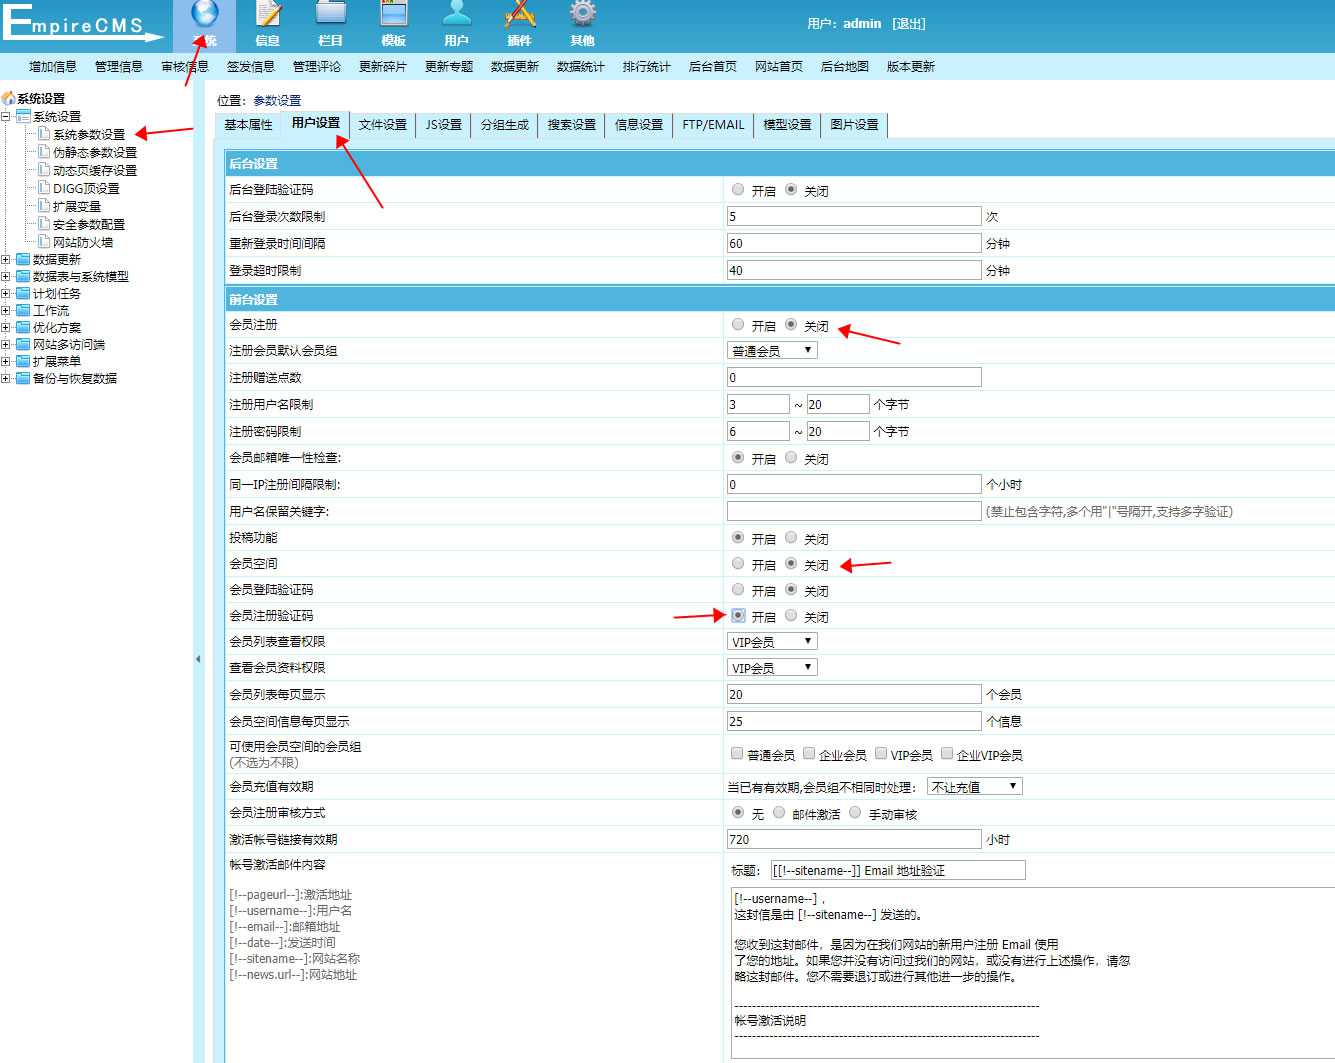Image resolution: width=1335 pixels, height=1063 pixels.
Task: Edit the activation email 标题 field
Action: tap(898, 870)
